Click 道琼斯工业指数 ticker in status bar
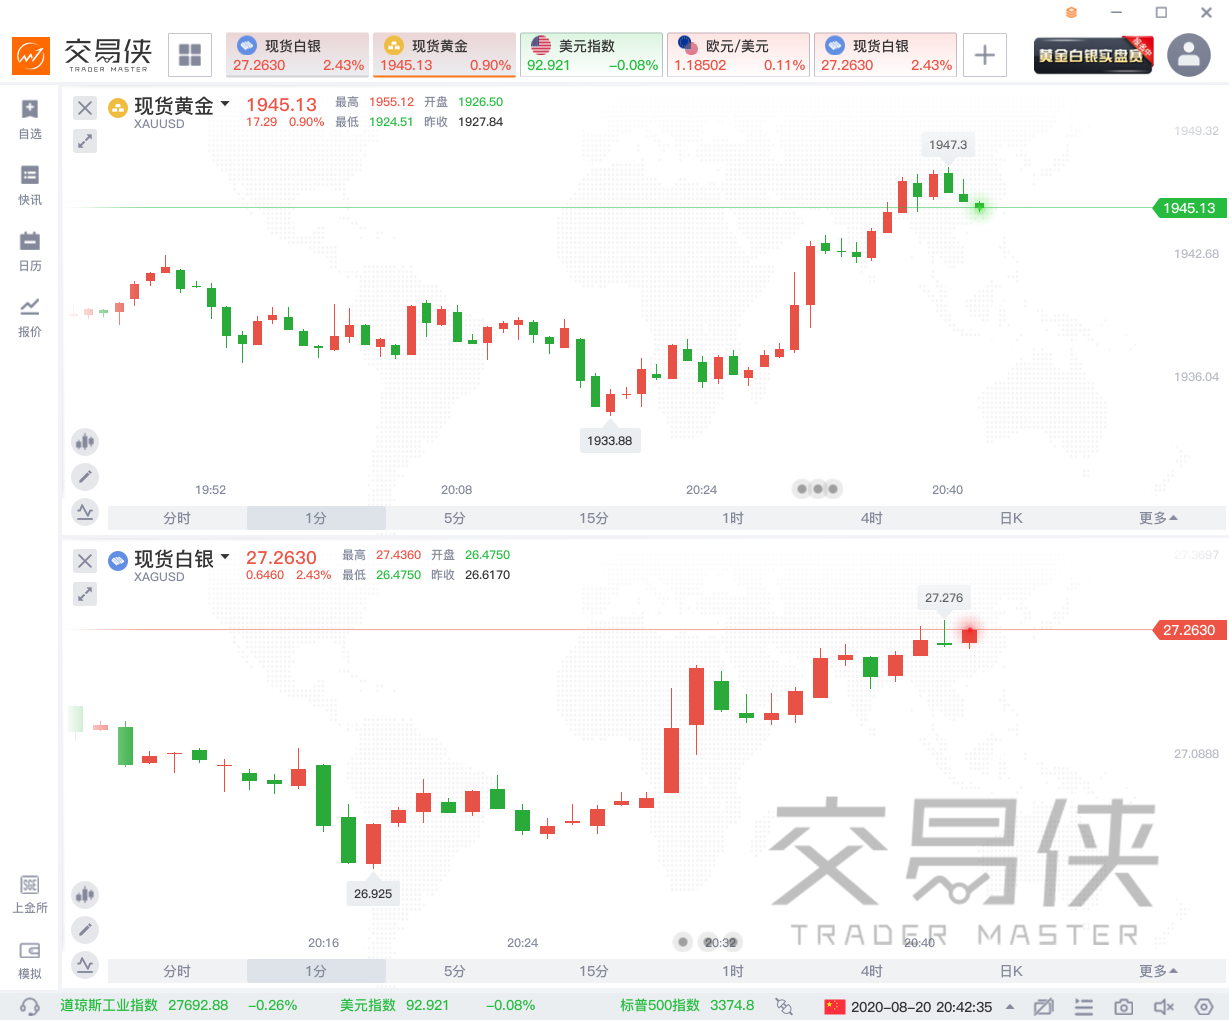The height and width of the screenshot is (1020, 1229). (178, 1006)
